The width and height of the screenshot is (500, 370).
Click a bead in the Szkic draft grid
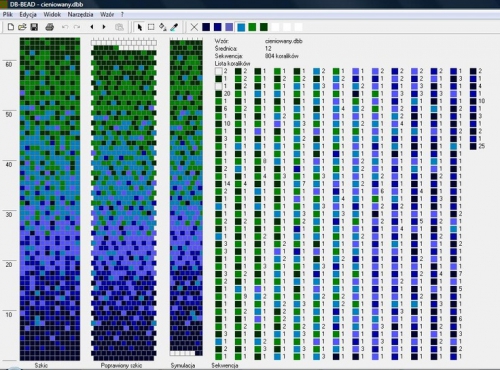(x=50, y=199)
